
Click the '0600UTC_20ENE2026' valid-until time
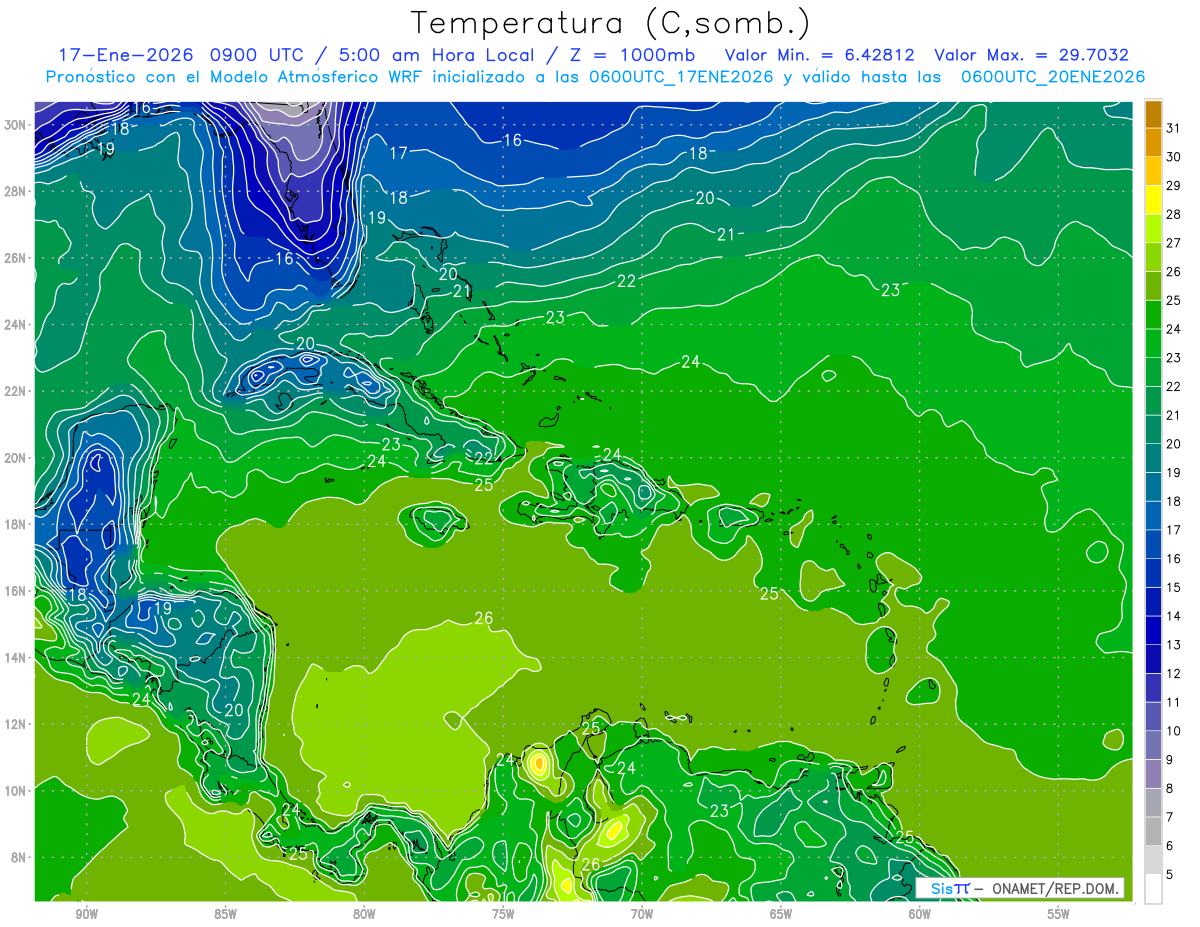click(1053, 77)
